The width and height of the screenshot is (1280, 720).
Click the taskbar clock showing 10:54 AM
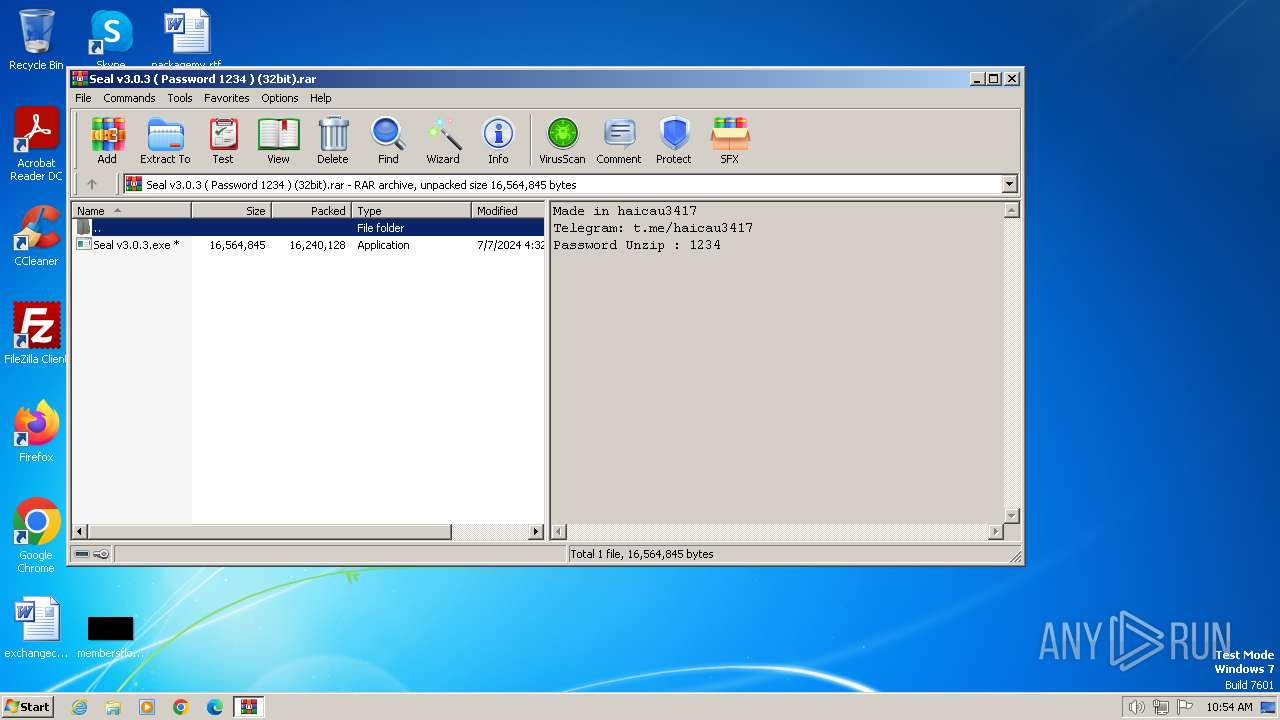(x=1229, y=707)
